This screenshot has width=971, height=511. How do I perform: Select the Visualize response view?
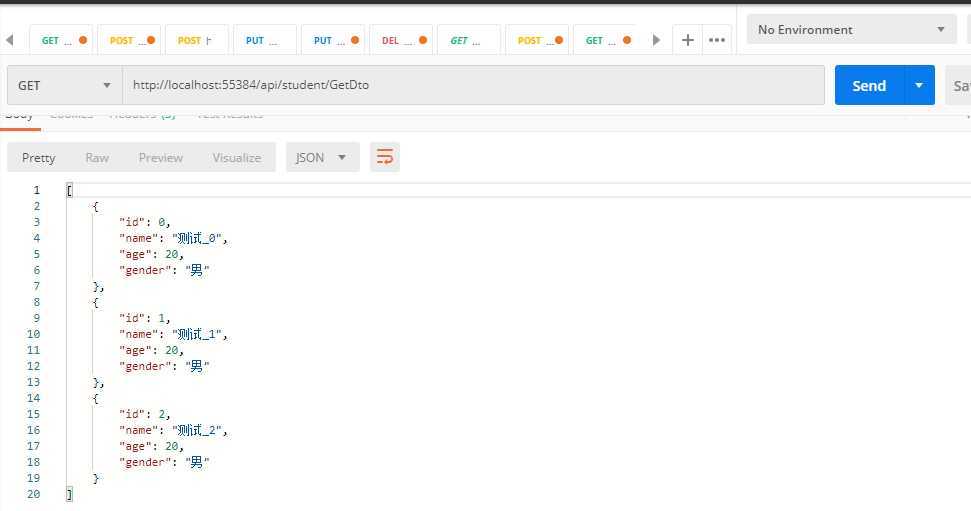pos(237,158)
